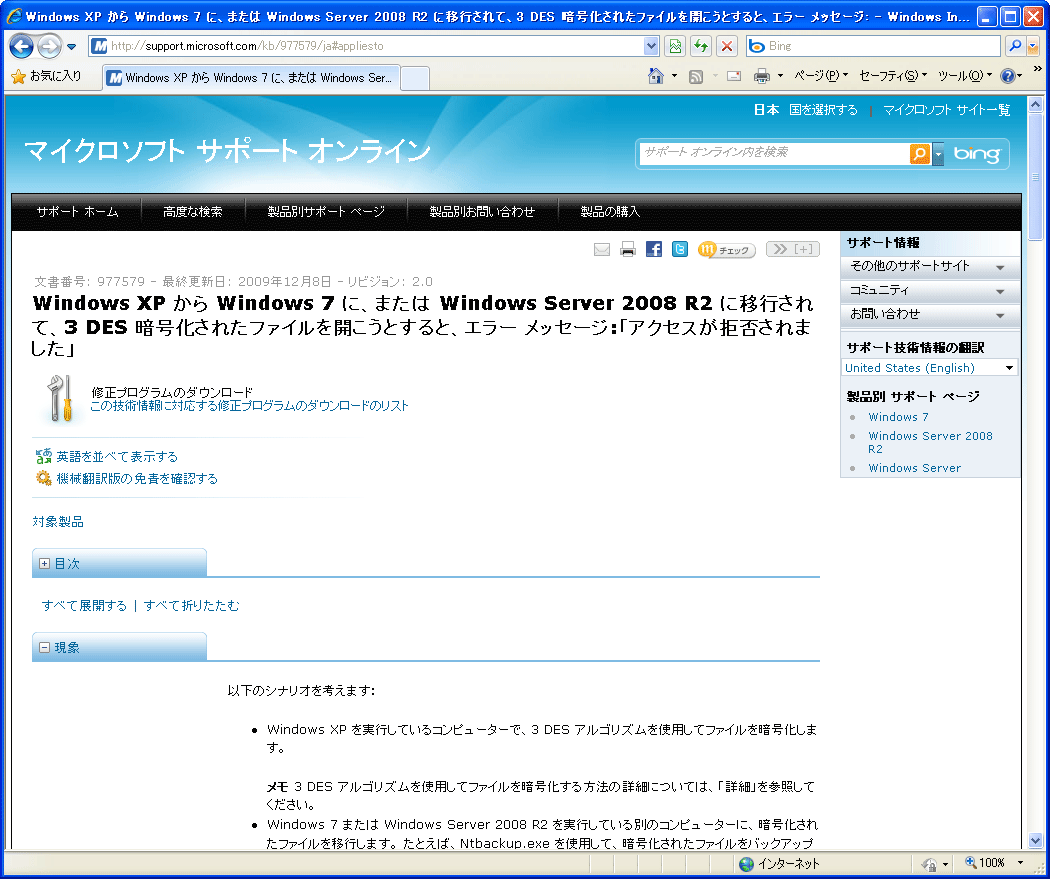Expand the share [+] more button
The image size is (1050, 879).
[793, 250]
